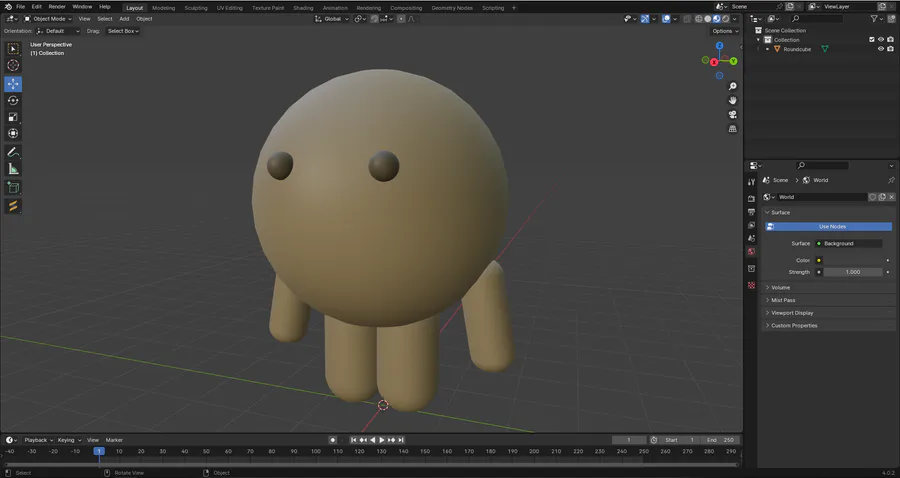Activate the Rotate tool
The width and height of the screenshot is (900, 478).
[13, 100]
